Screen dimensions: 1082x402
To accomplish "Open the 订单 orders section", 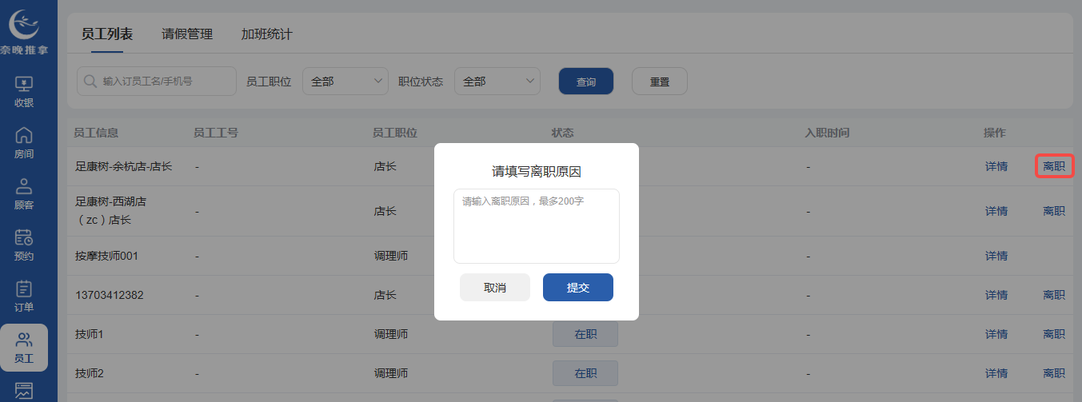I will coord(24,297).
